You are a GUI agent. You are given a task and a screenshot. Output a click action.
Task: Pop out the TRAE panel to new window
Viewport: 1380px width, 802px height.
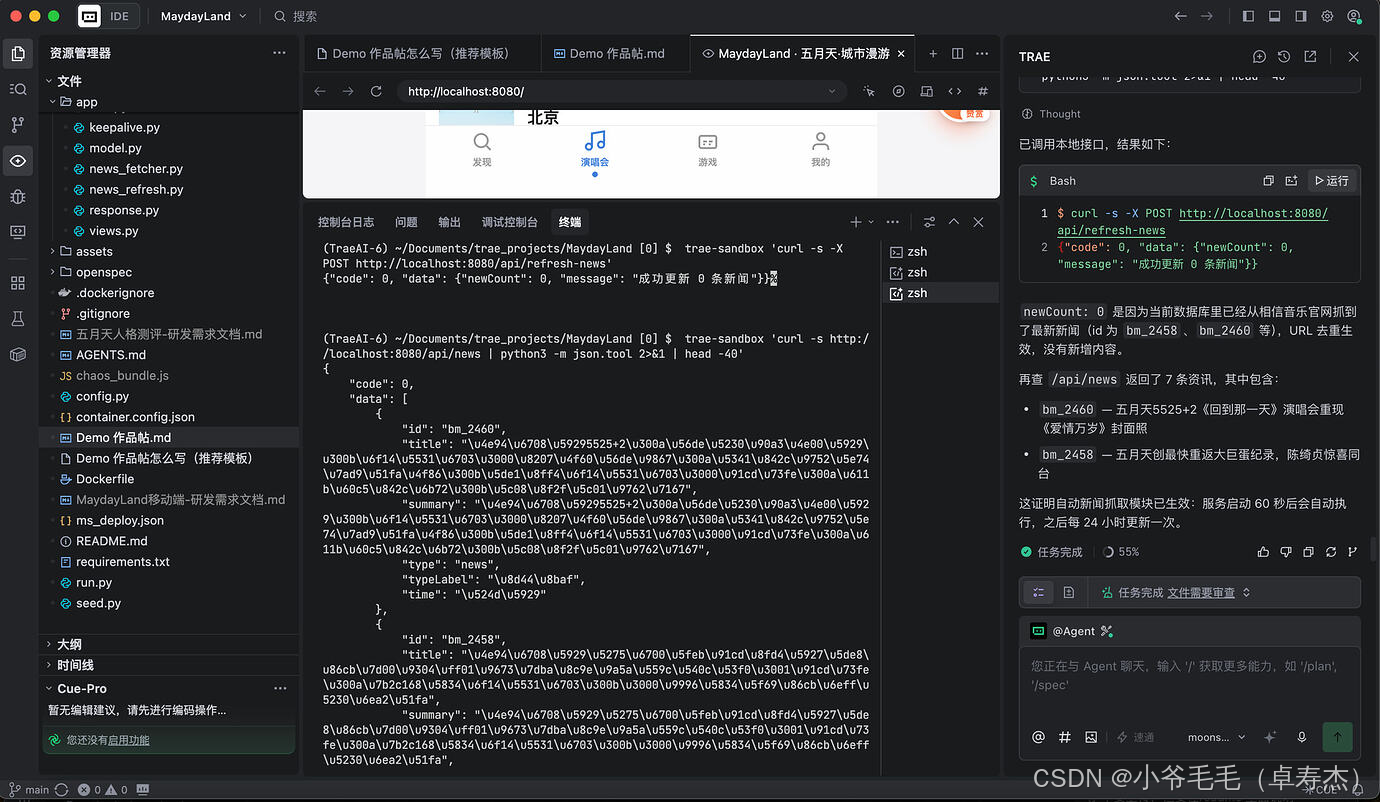pyautogui.click(x=1310, y=57)
